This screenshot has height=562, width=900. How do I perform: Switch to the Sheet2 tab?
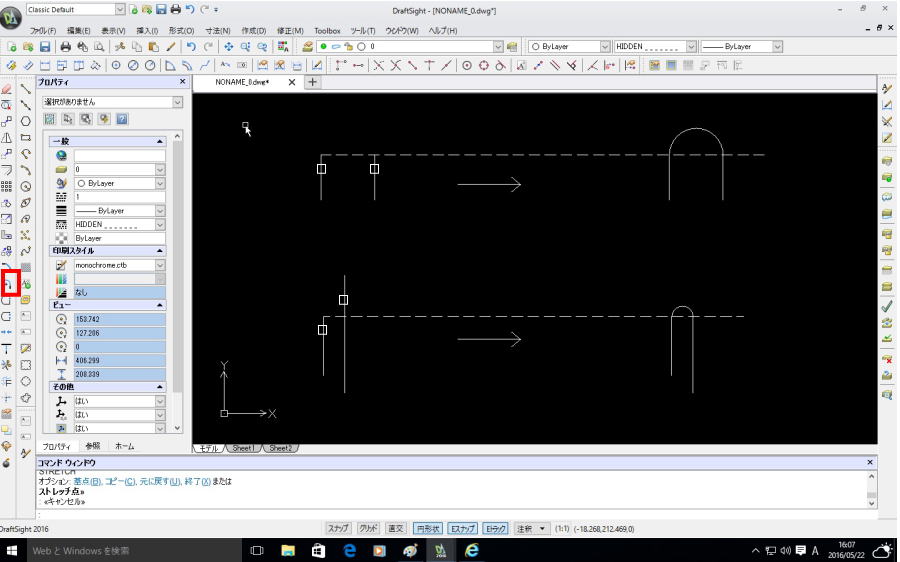[280, 448]
